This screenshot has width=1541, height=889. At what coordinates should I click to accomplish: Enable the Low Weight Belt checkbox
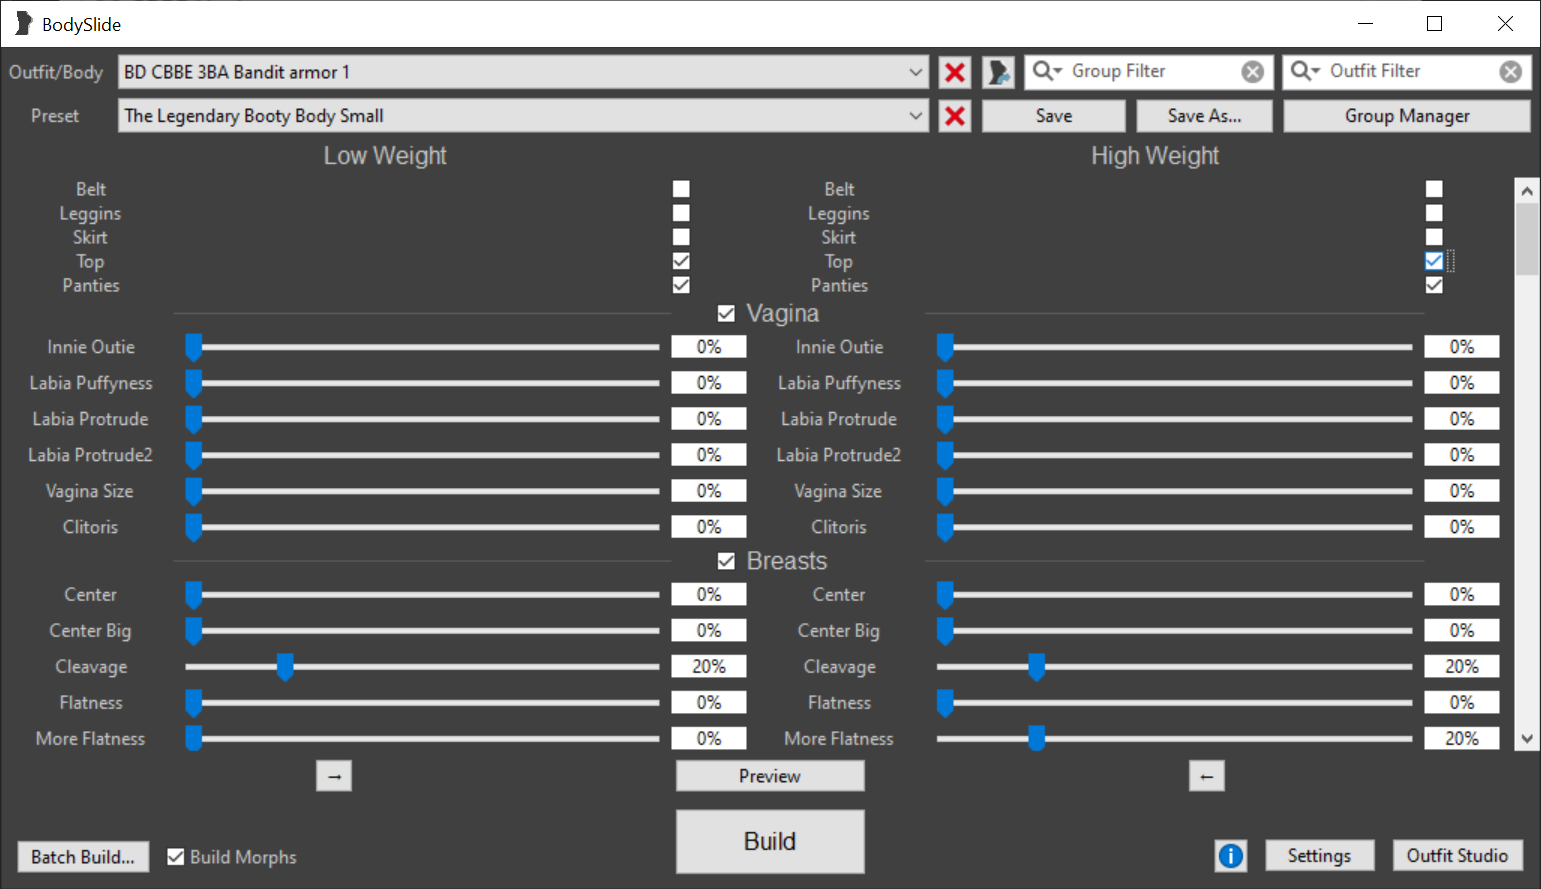click(x=681, y=189)
